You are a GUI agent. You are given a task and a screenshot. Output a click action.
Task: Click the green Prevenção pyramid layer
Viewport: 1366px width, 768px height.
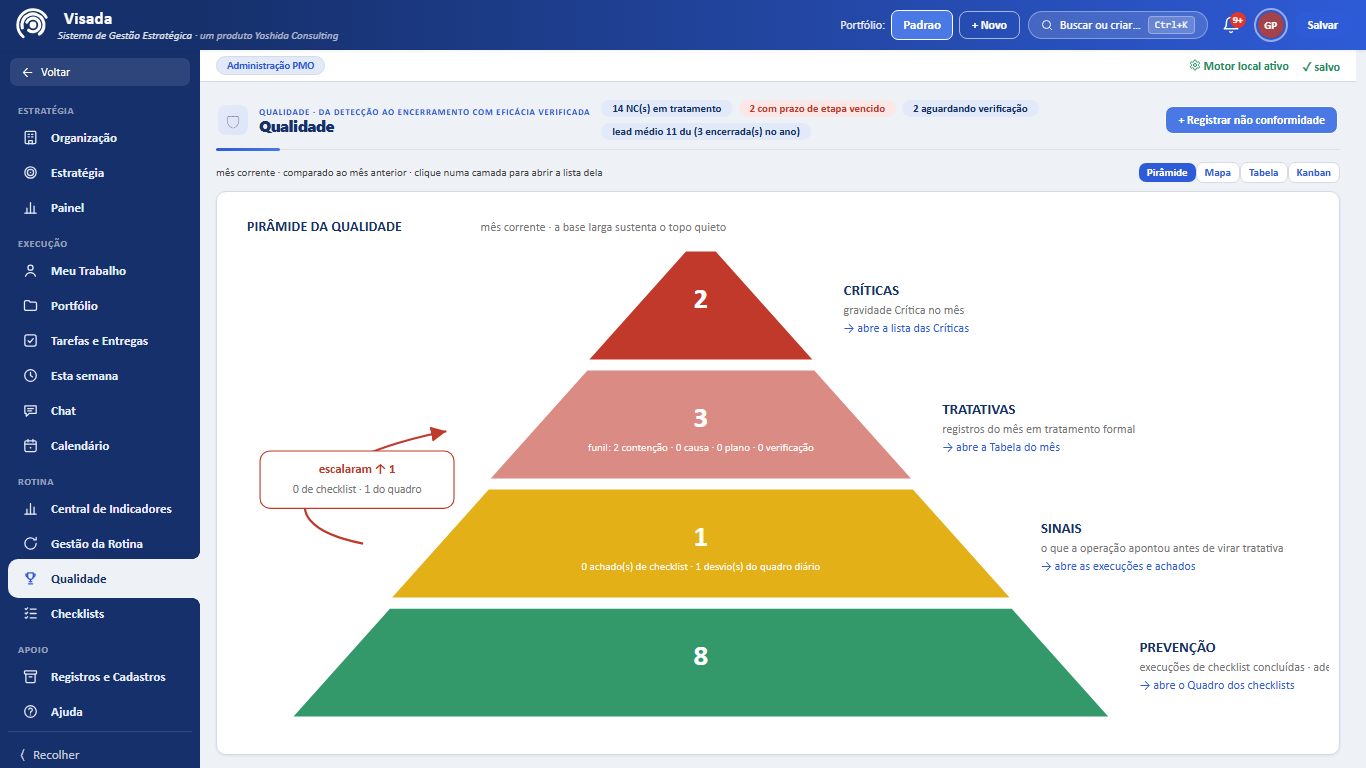tap(701, 662)
